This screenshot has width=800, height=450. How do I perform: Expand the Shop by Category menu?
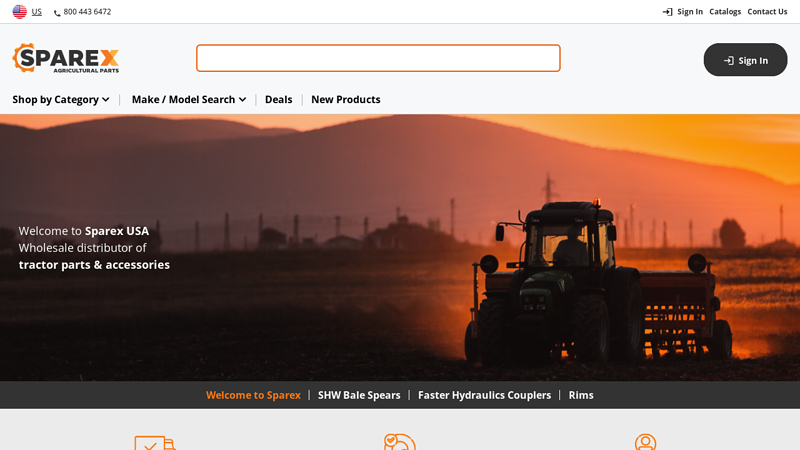[x=61, y=99]
